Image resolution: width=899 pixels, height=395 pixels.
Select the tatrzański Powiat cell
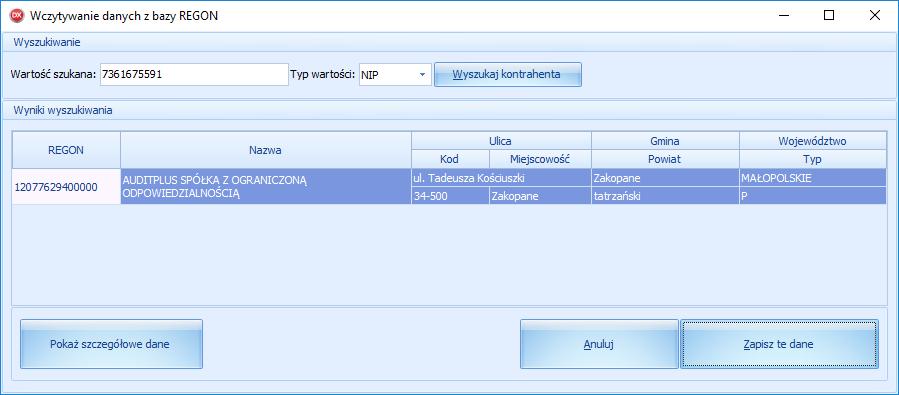point(665,196)
